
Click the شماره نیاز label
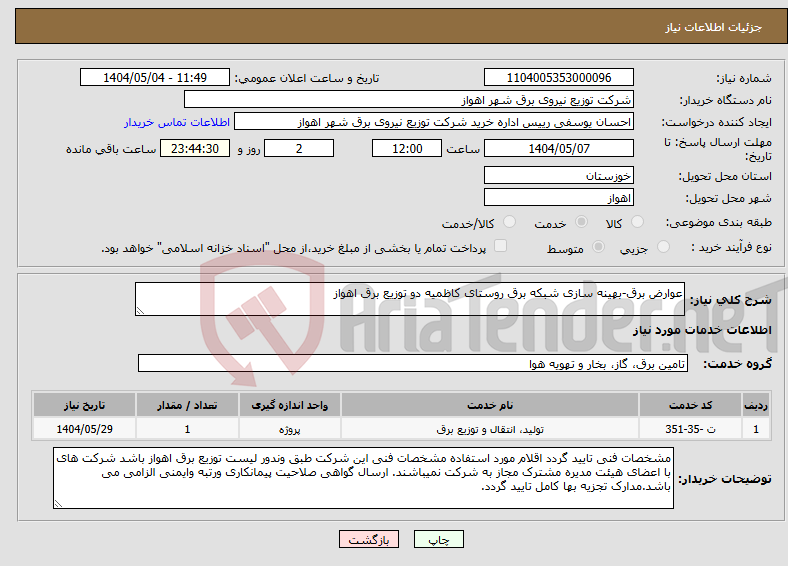(x=743, y=78)
